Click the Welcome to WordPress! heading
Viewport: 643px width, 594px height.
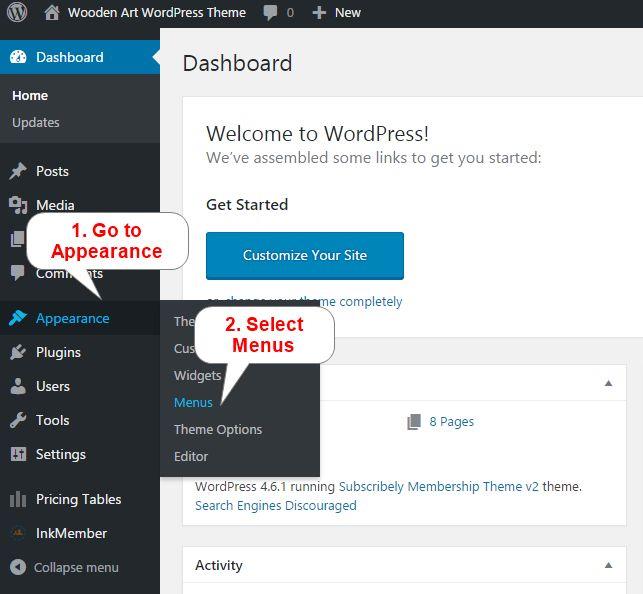tap(317, 134)
